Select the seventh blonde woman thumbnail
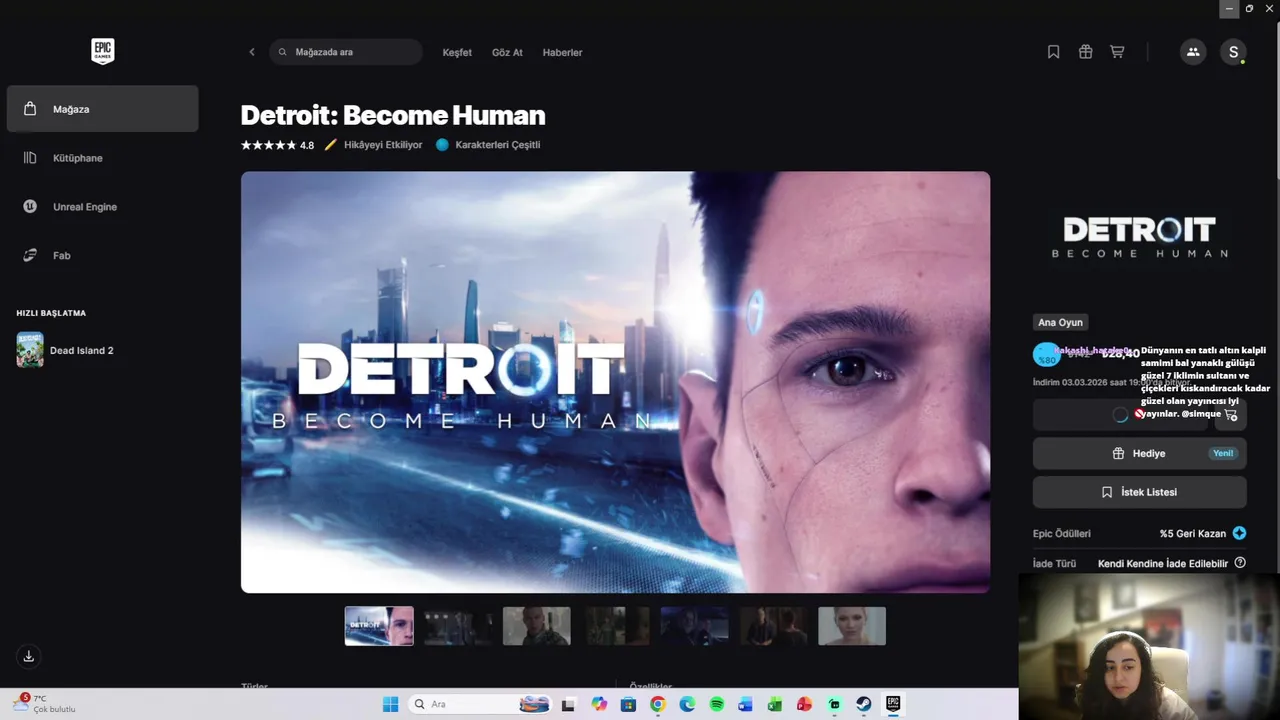This screenshot has height=720, width=1280. coord(852,626)
